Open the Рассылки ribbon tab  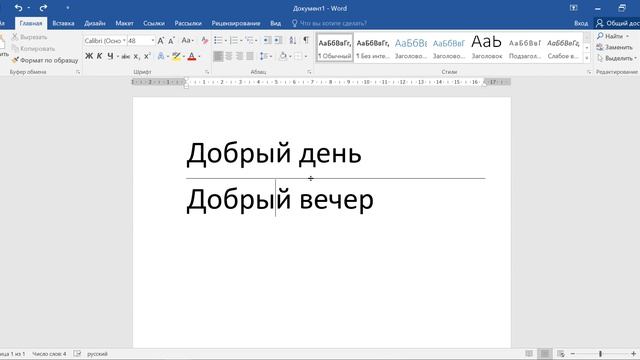(188, 23)
